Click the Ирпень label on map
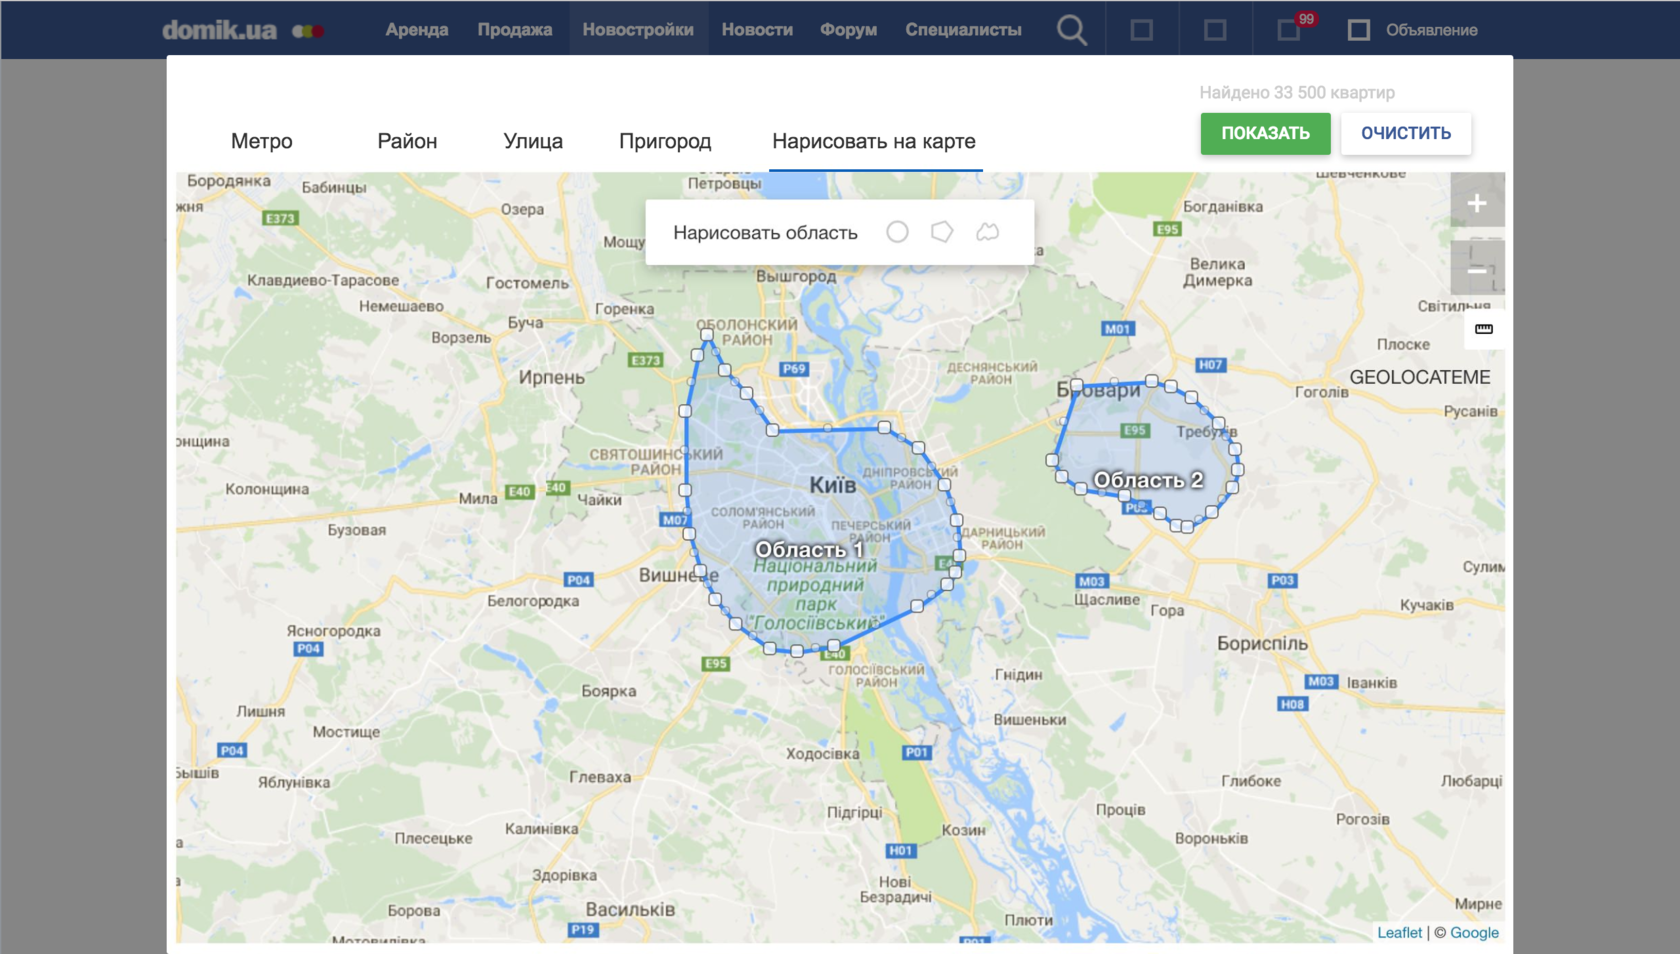The width and height of the screenshot is (1680, 954). click(551, 377)
